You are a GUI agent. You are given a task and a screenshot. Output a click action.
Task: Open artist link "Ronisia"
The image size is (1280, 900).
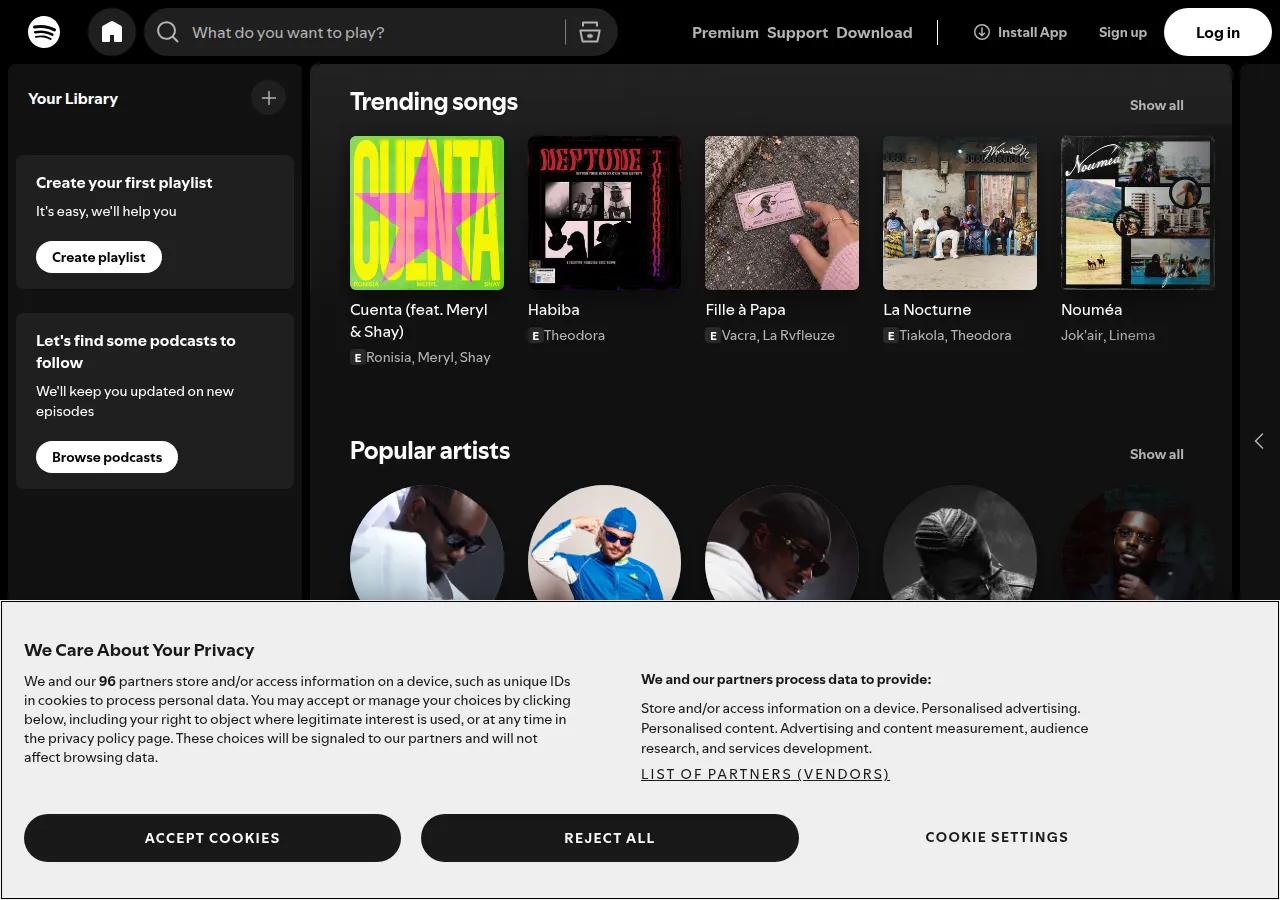click(x=388, y=358)
